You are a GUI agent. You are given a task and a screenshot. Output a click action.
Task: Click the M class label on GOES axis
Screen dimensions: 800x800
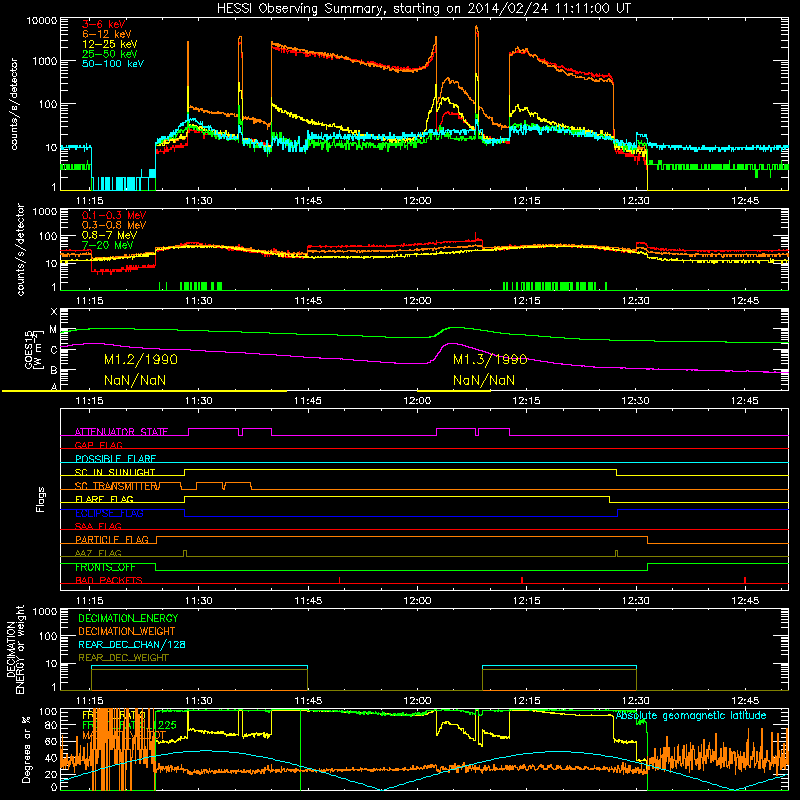(x=53, y=330)
